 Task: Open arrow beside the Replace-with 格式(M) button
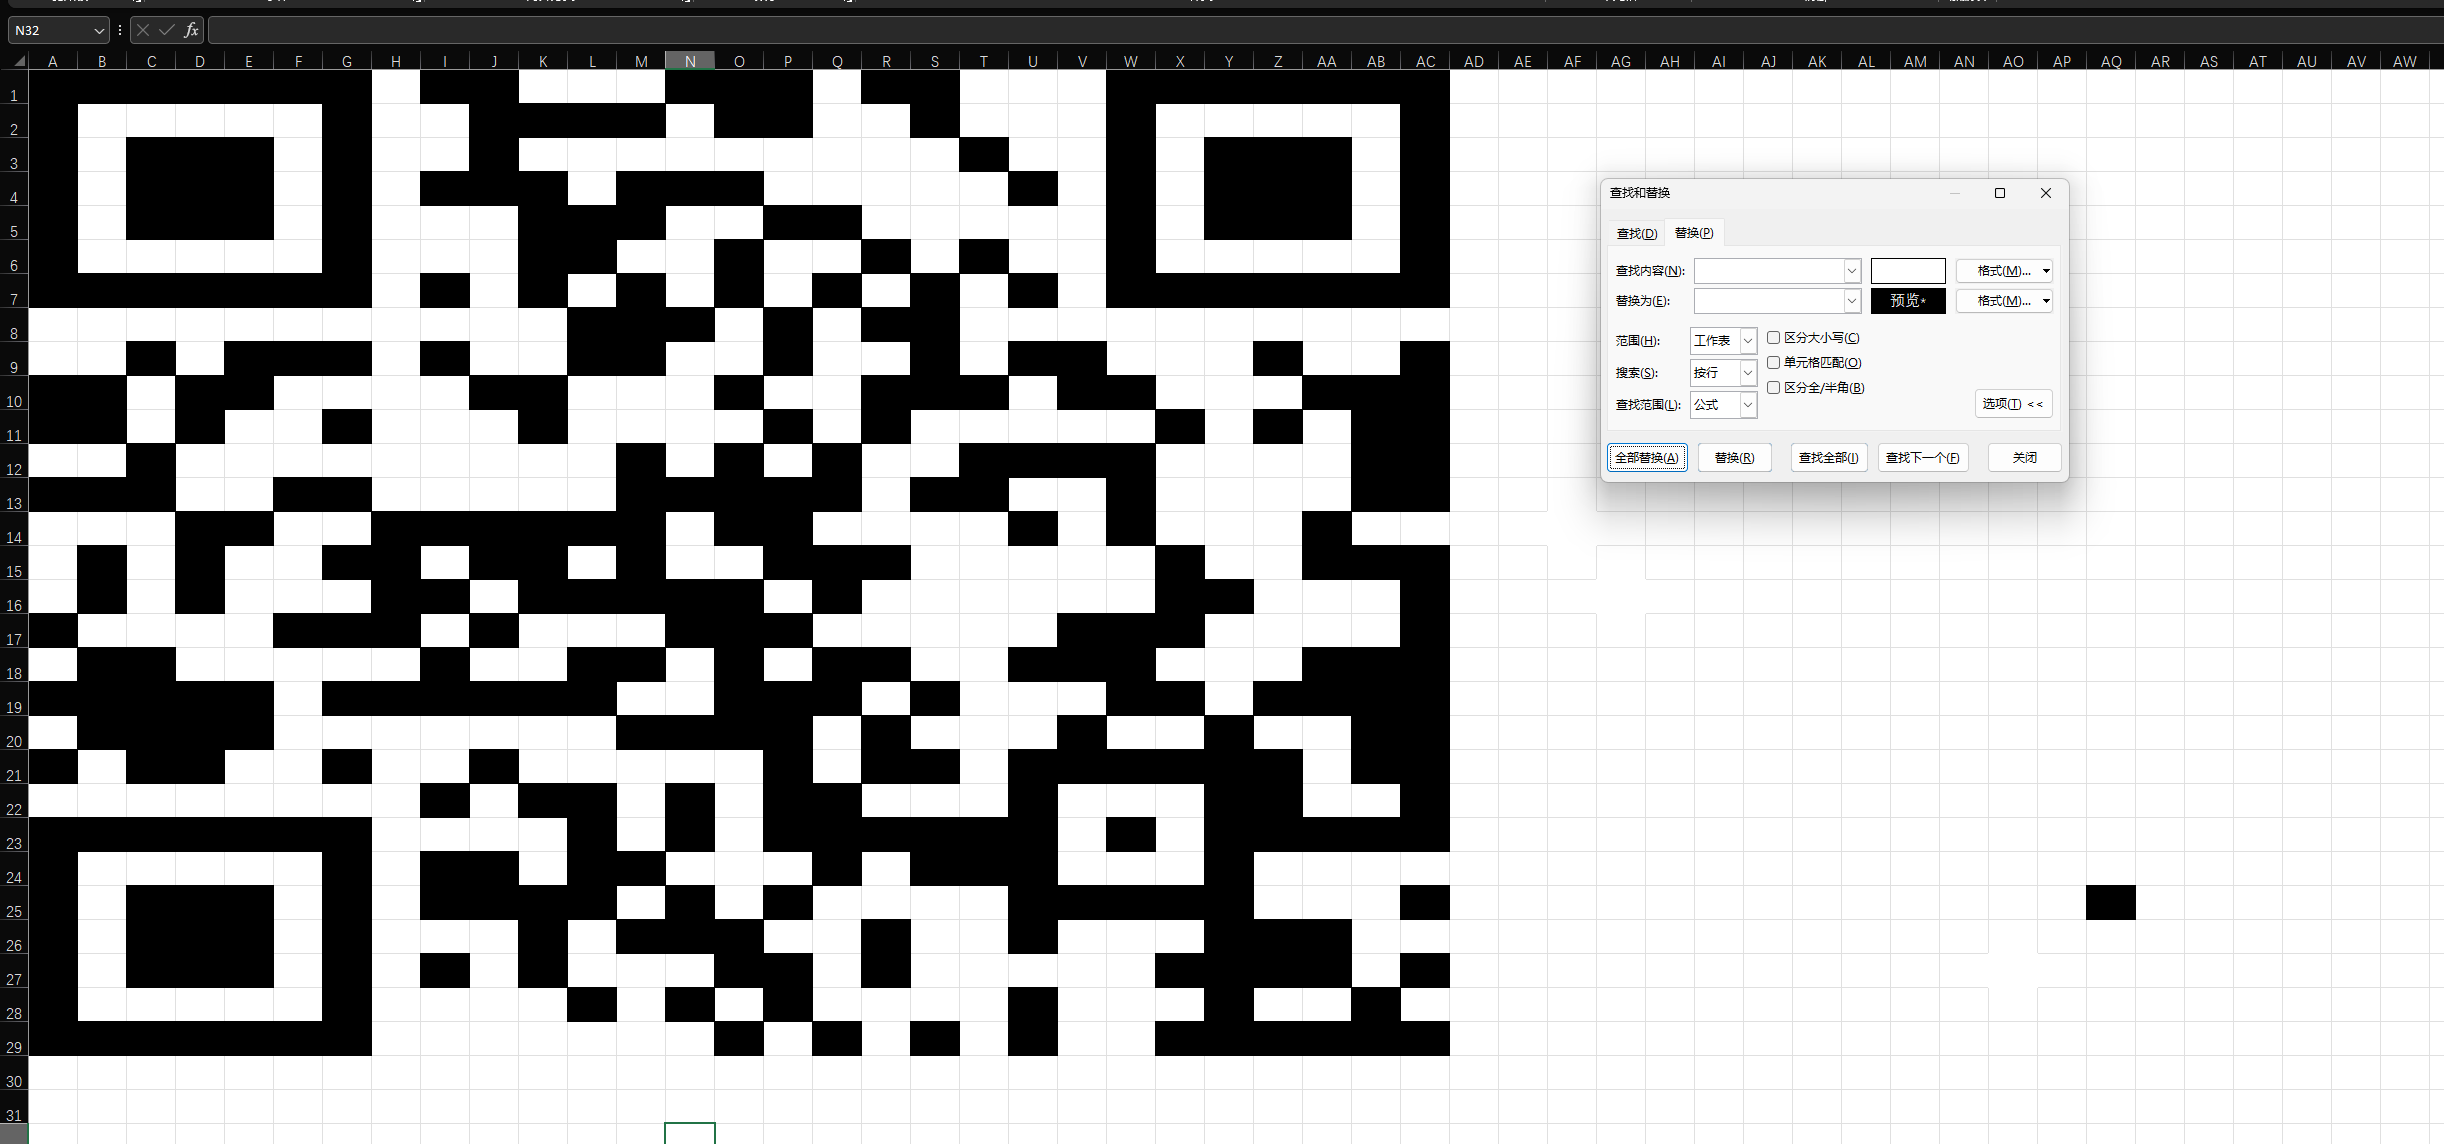coord(2046,301)
